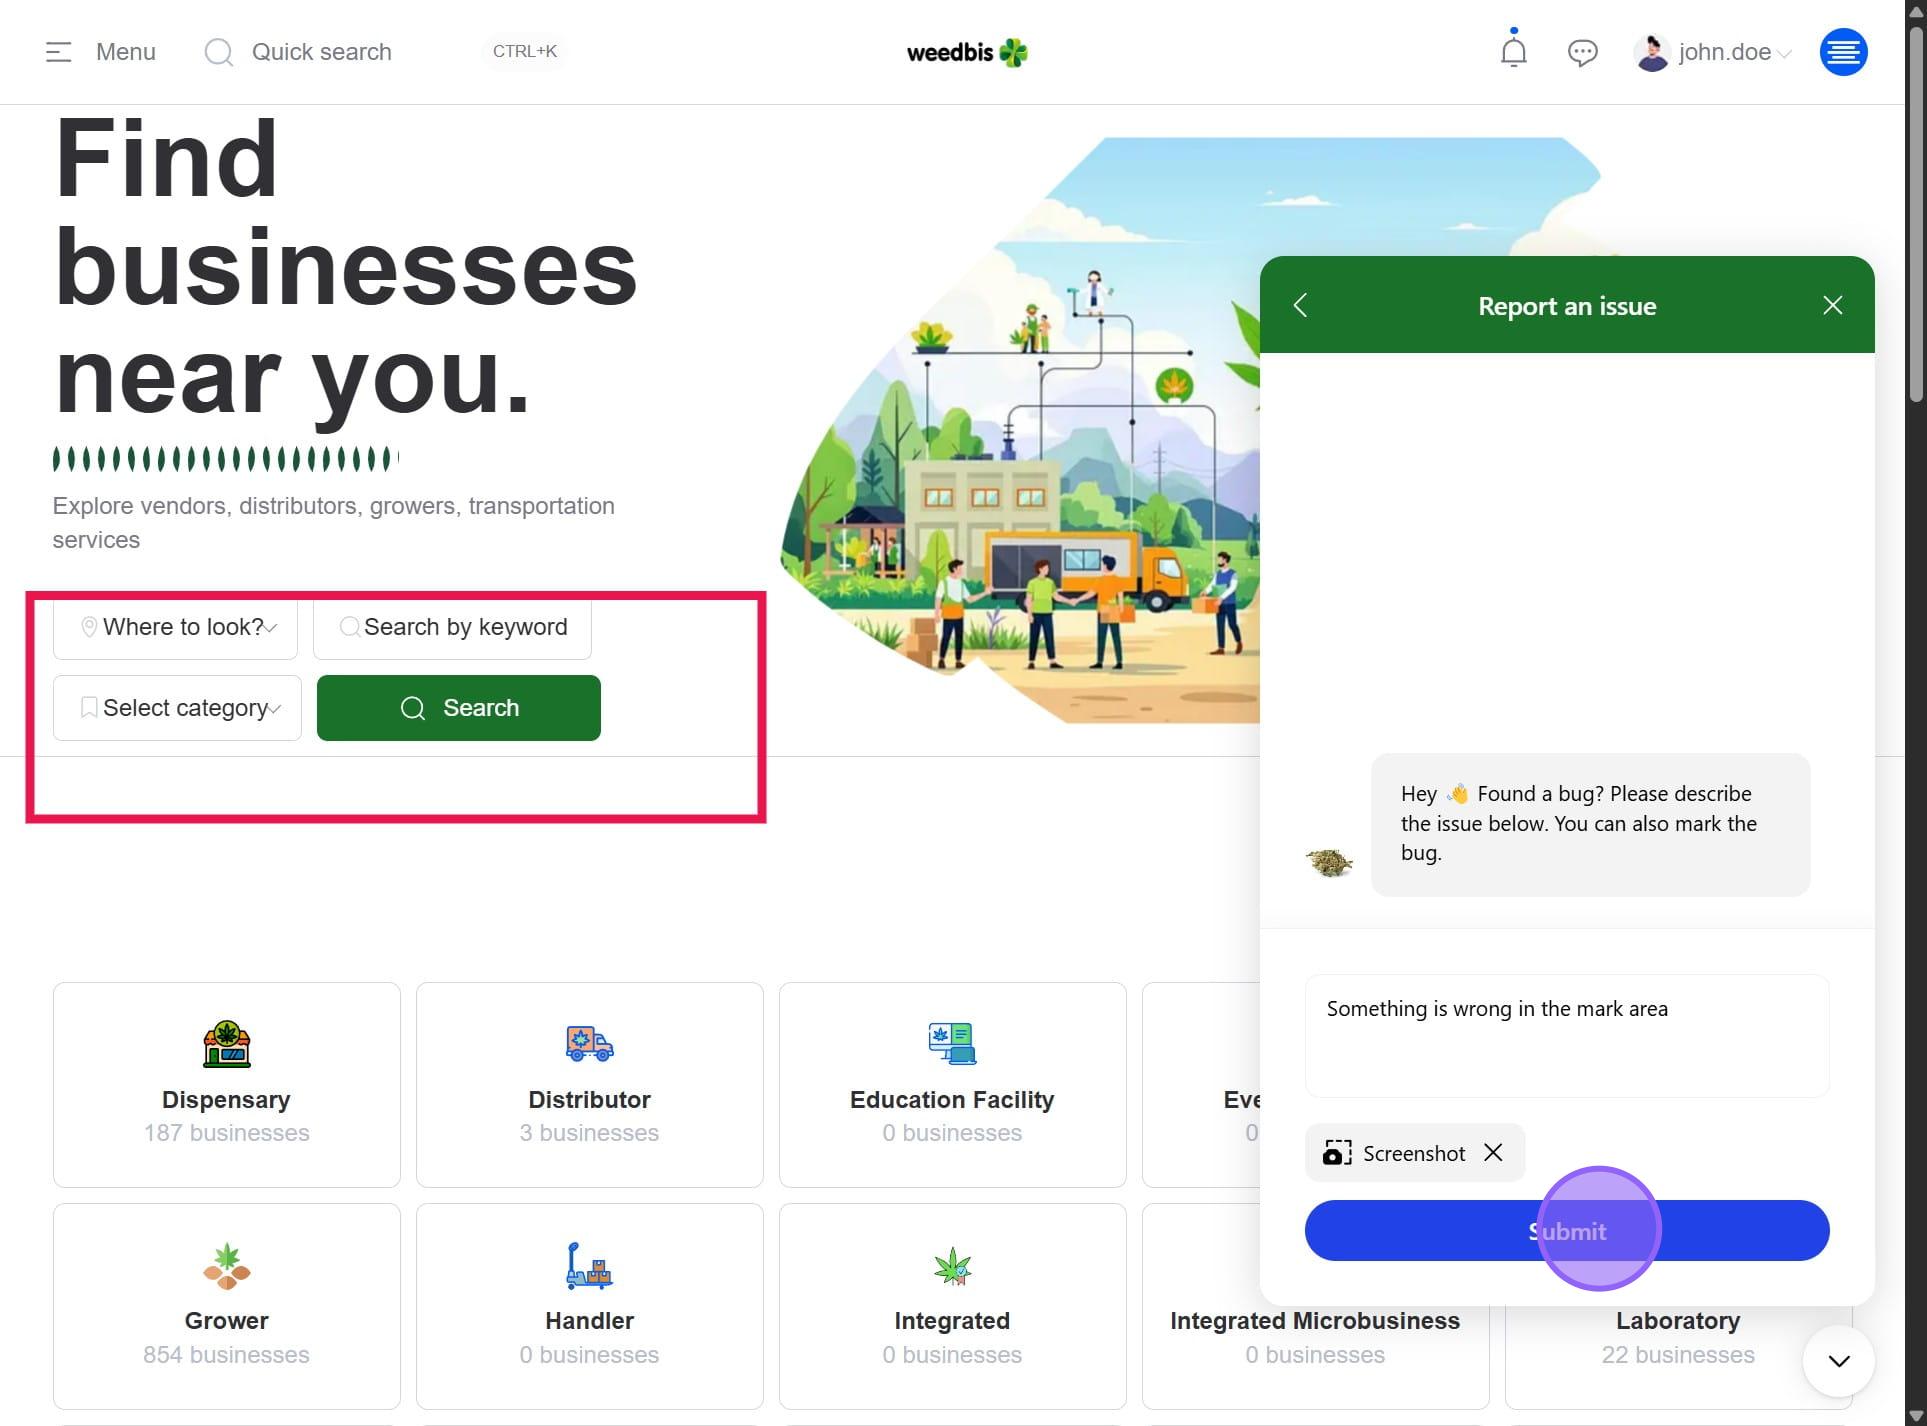
Task: Open the chat messages icon
Action: [x=1581, y=52]
